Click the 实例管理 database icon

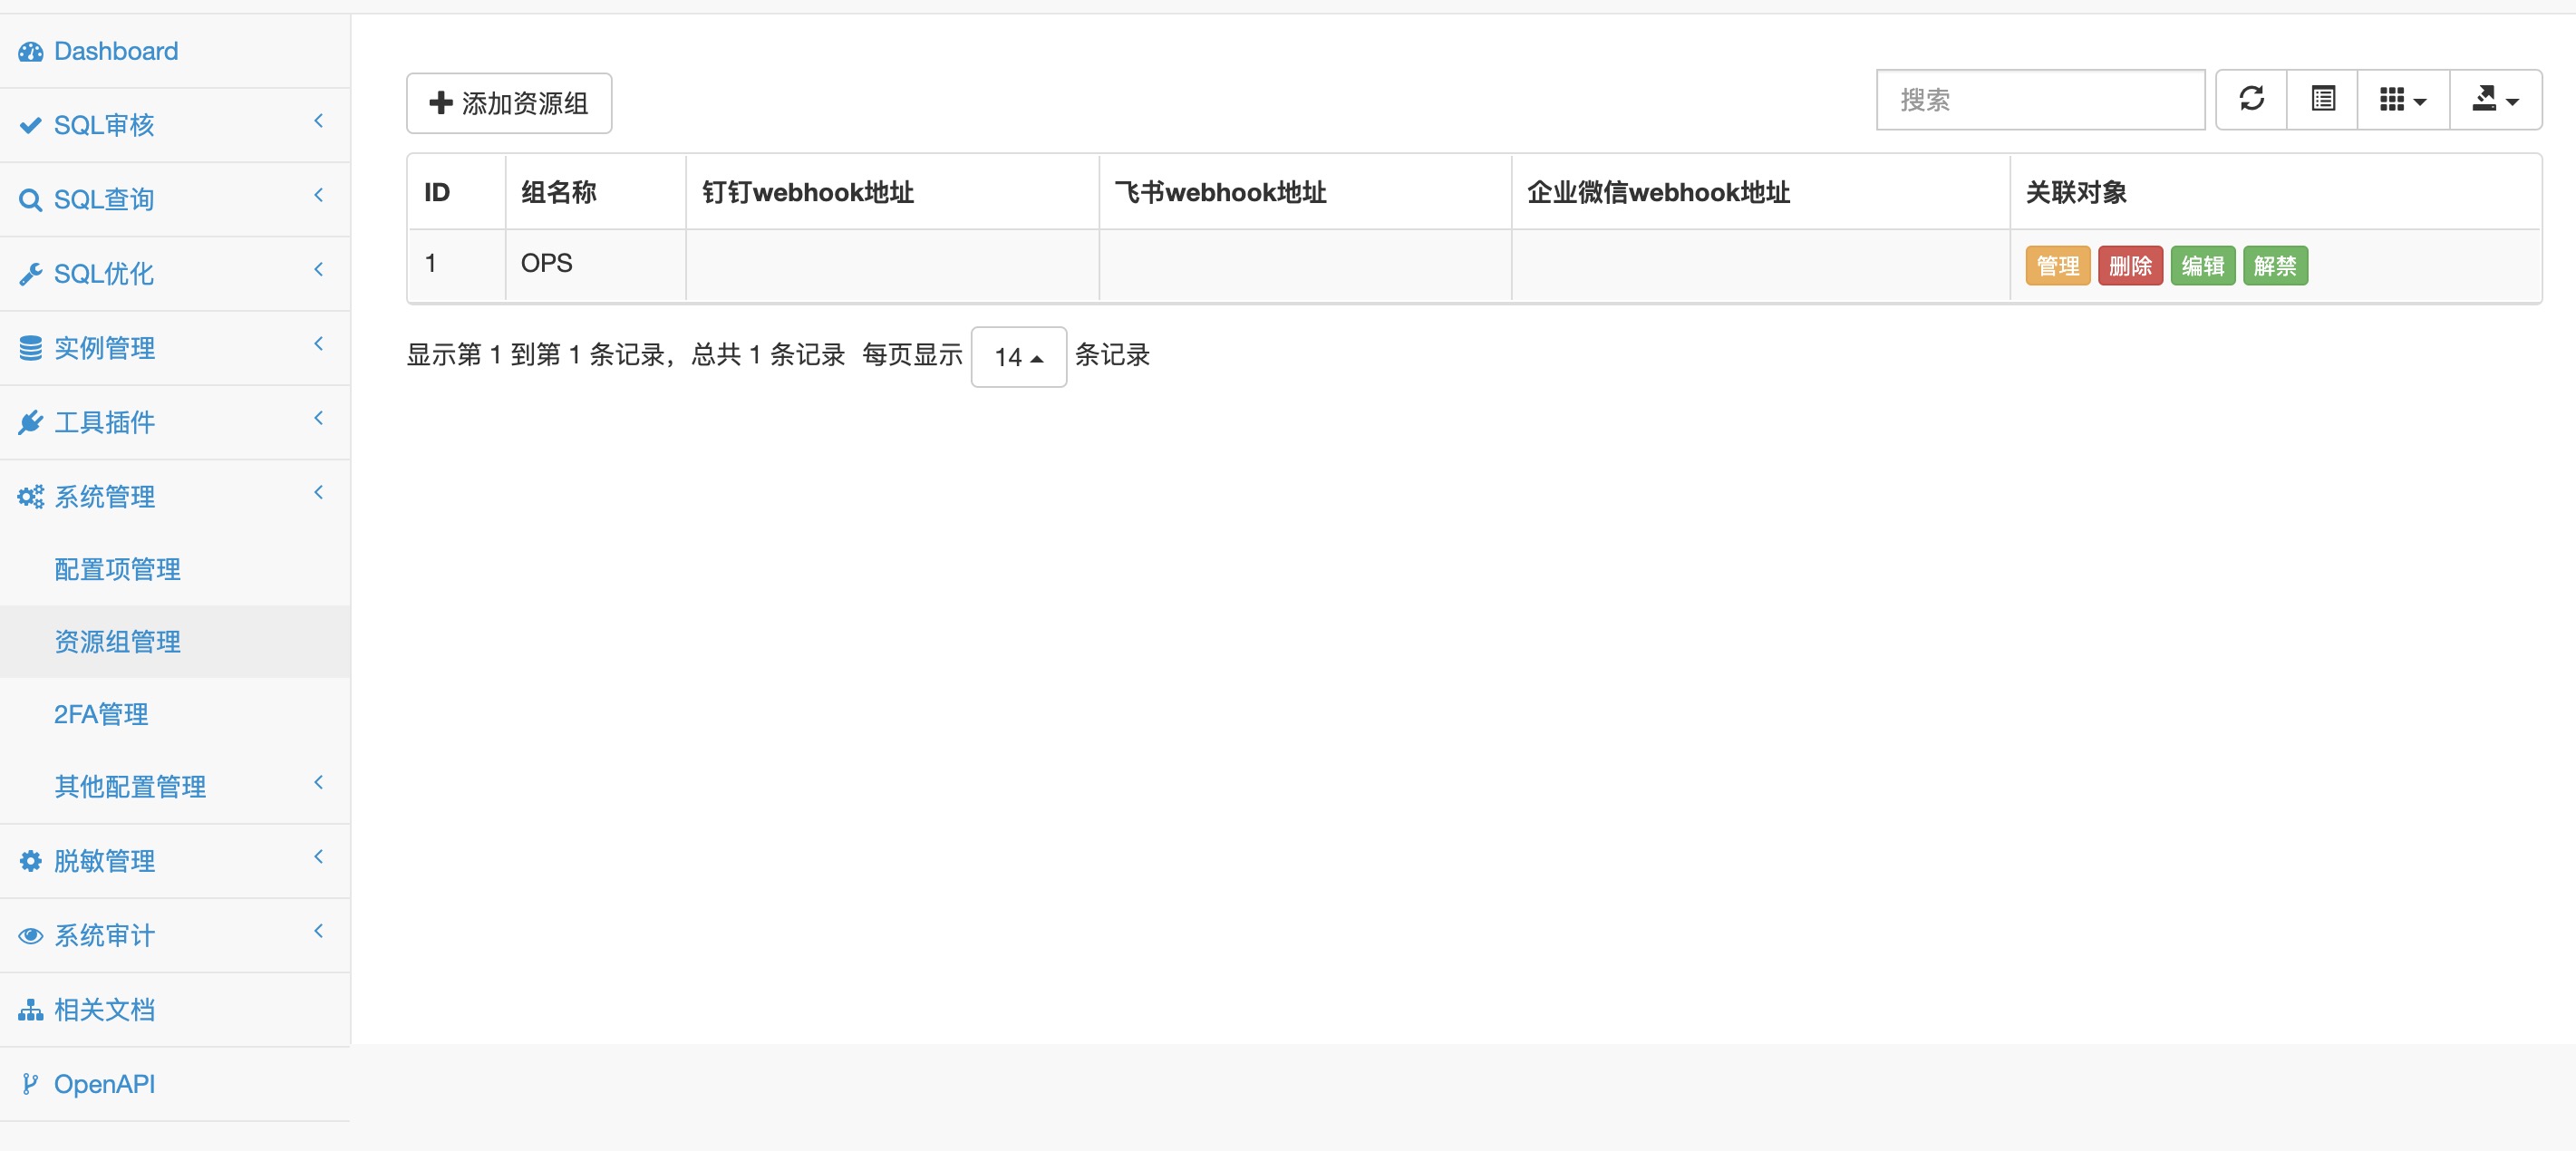(x=31, y=348)
